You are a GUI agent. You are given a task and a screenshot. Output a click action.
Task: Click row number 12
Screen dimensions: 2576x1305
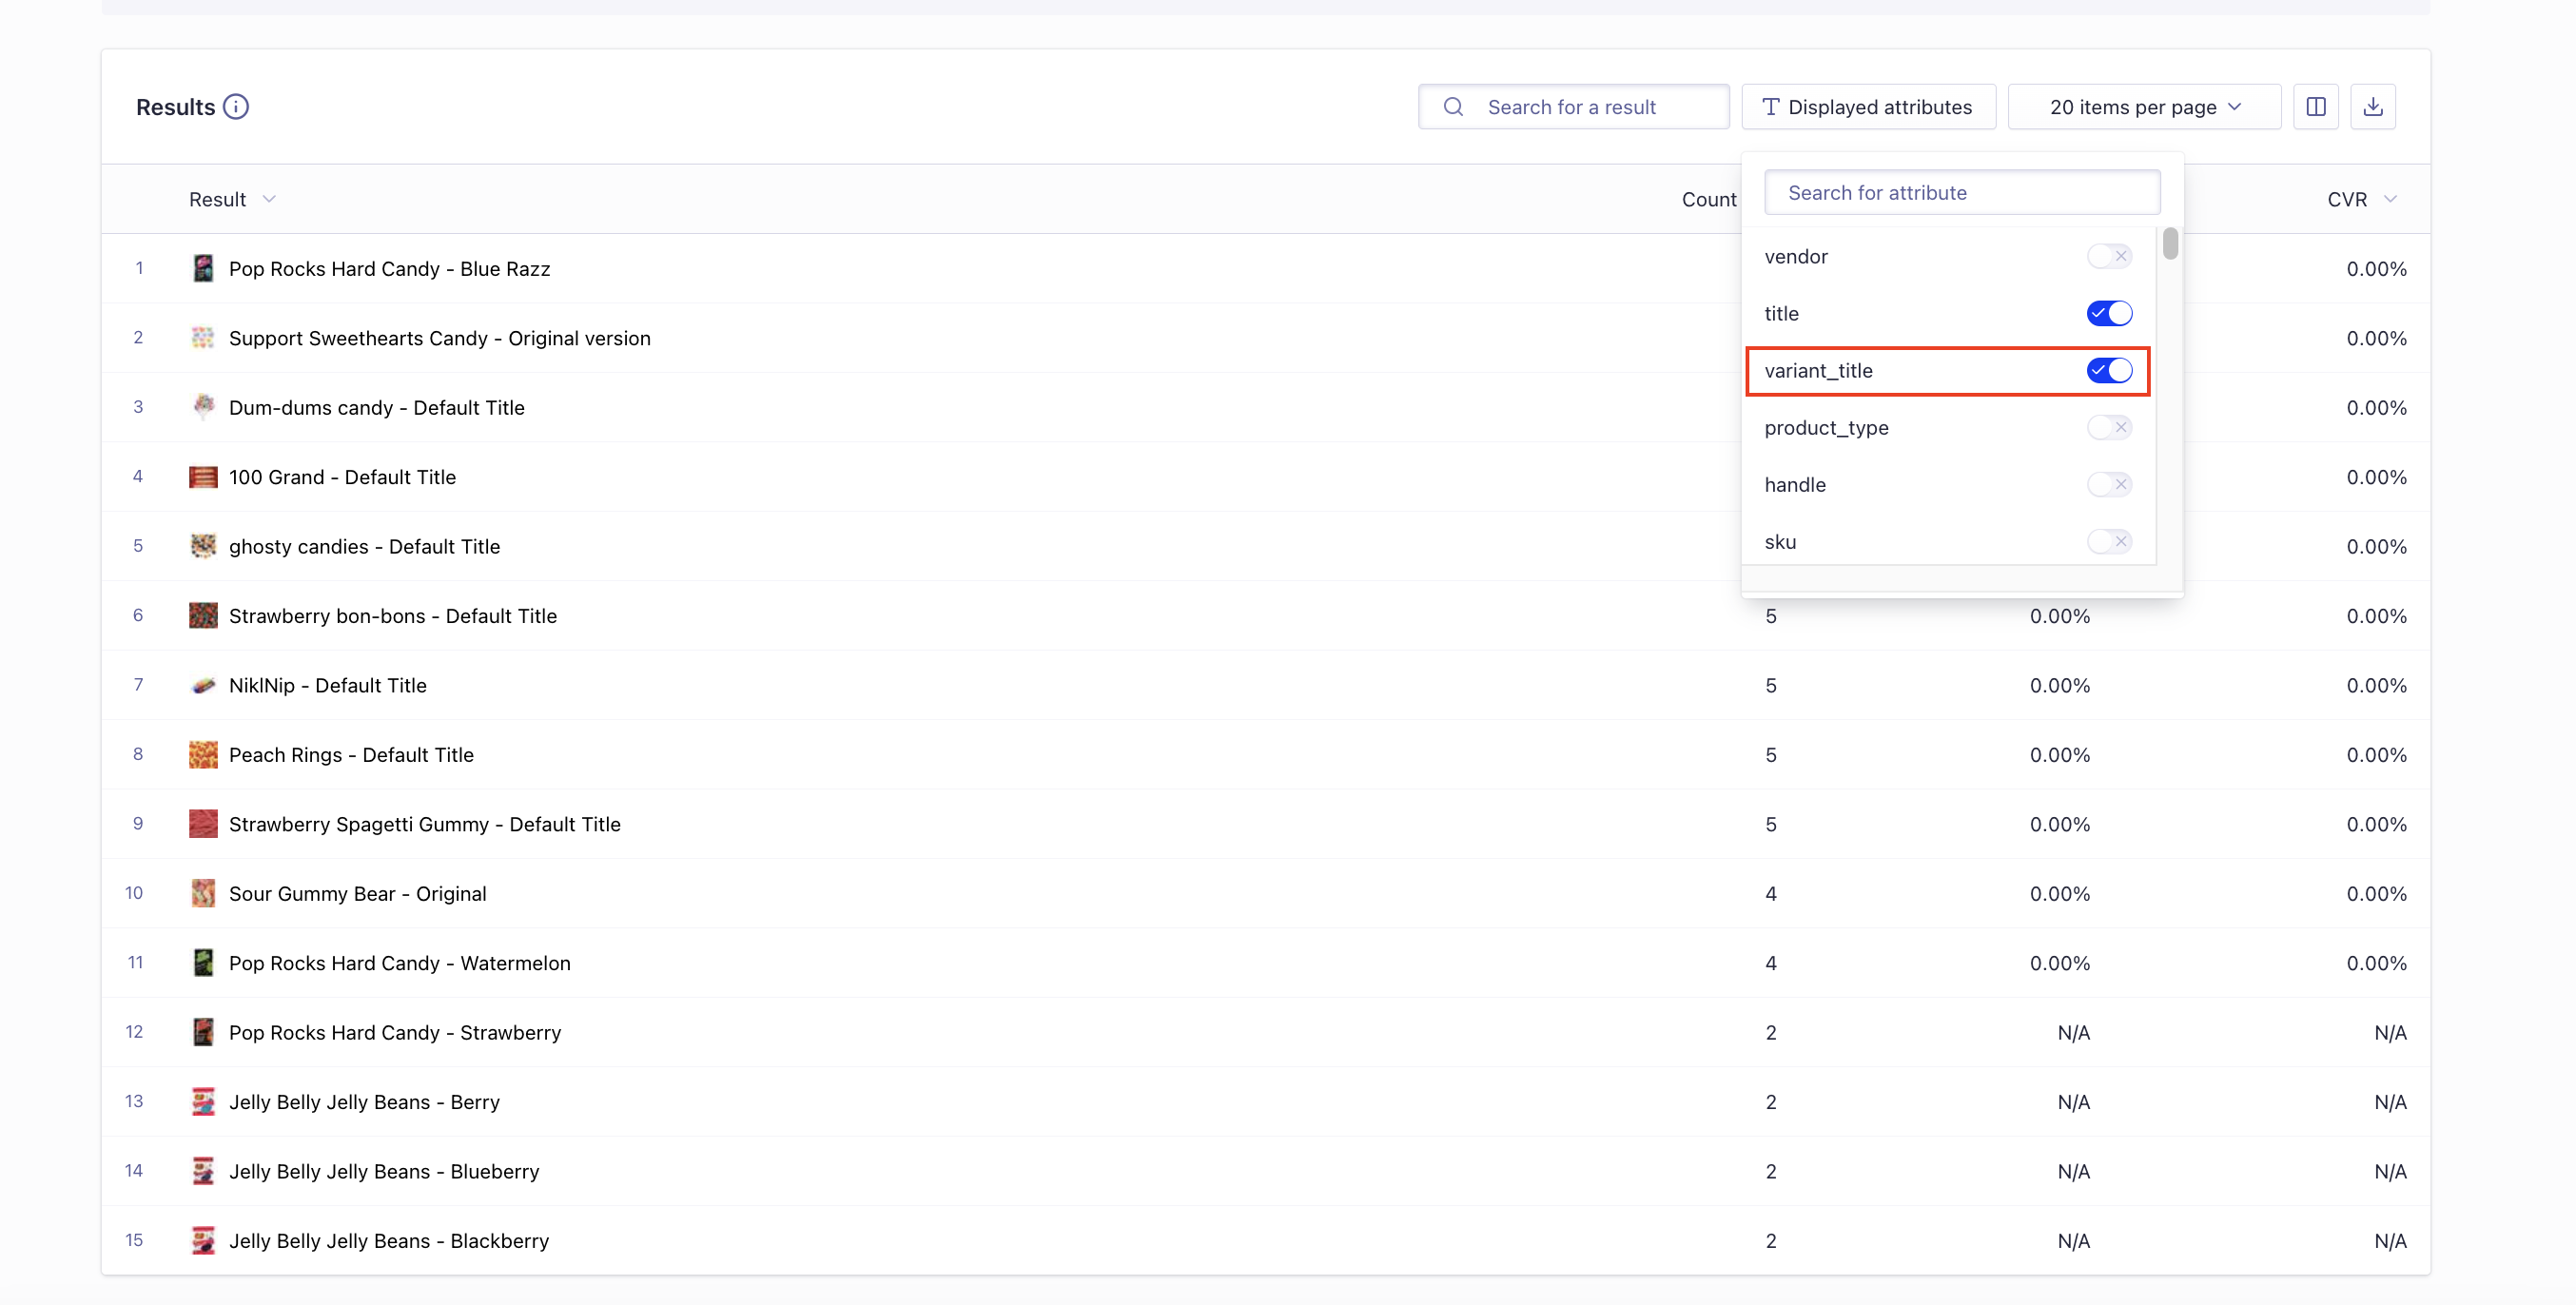[x=134, y=1032]
